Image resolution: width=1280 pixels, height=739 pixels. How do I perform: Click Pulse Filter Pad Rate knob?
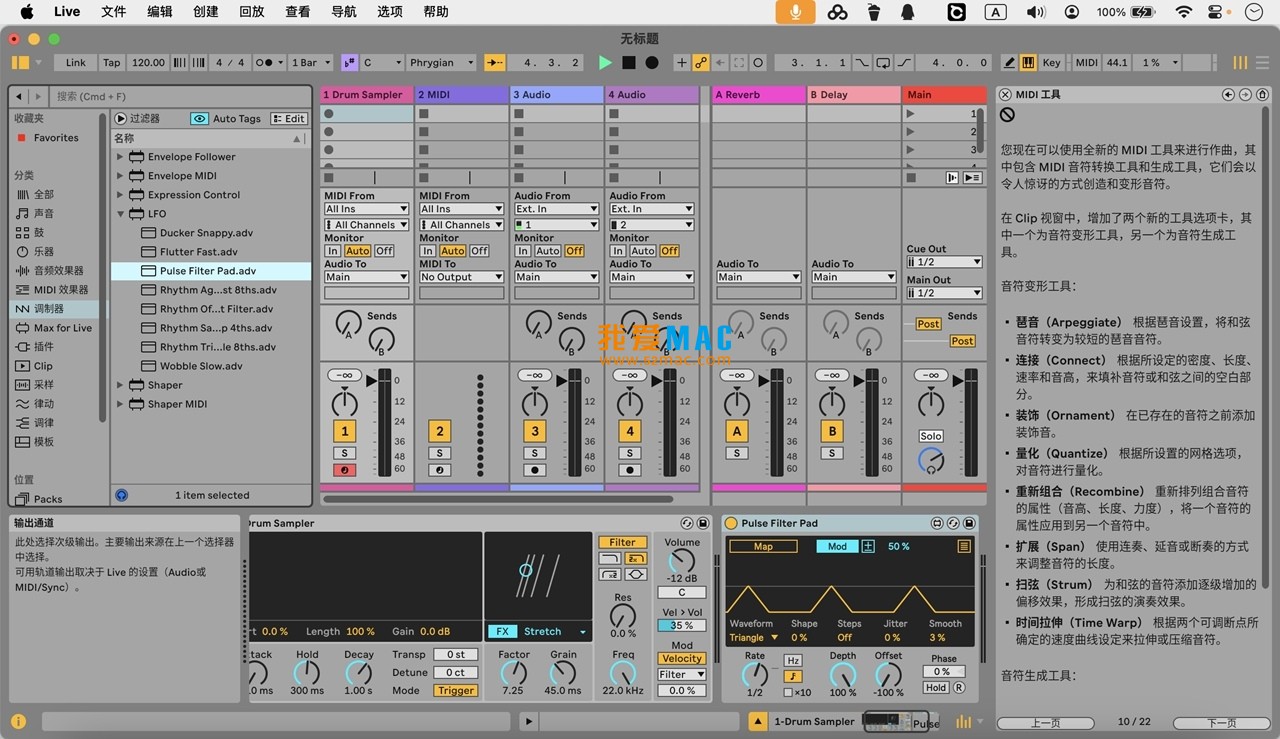click(755, 676)
